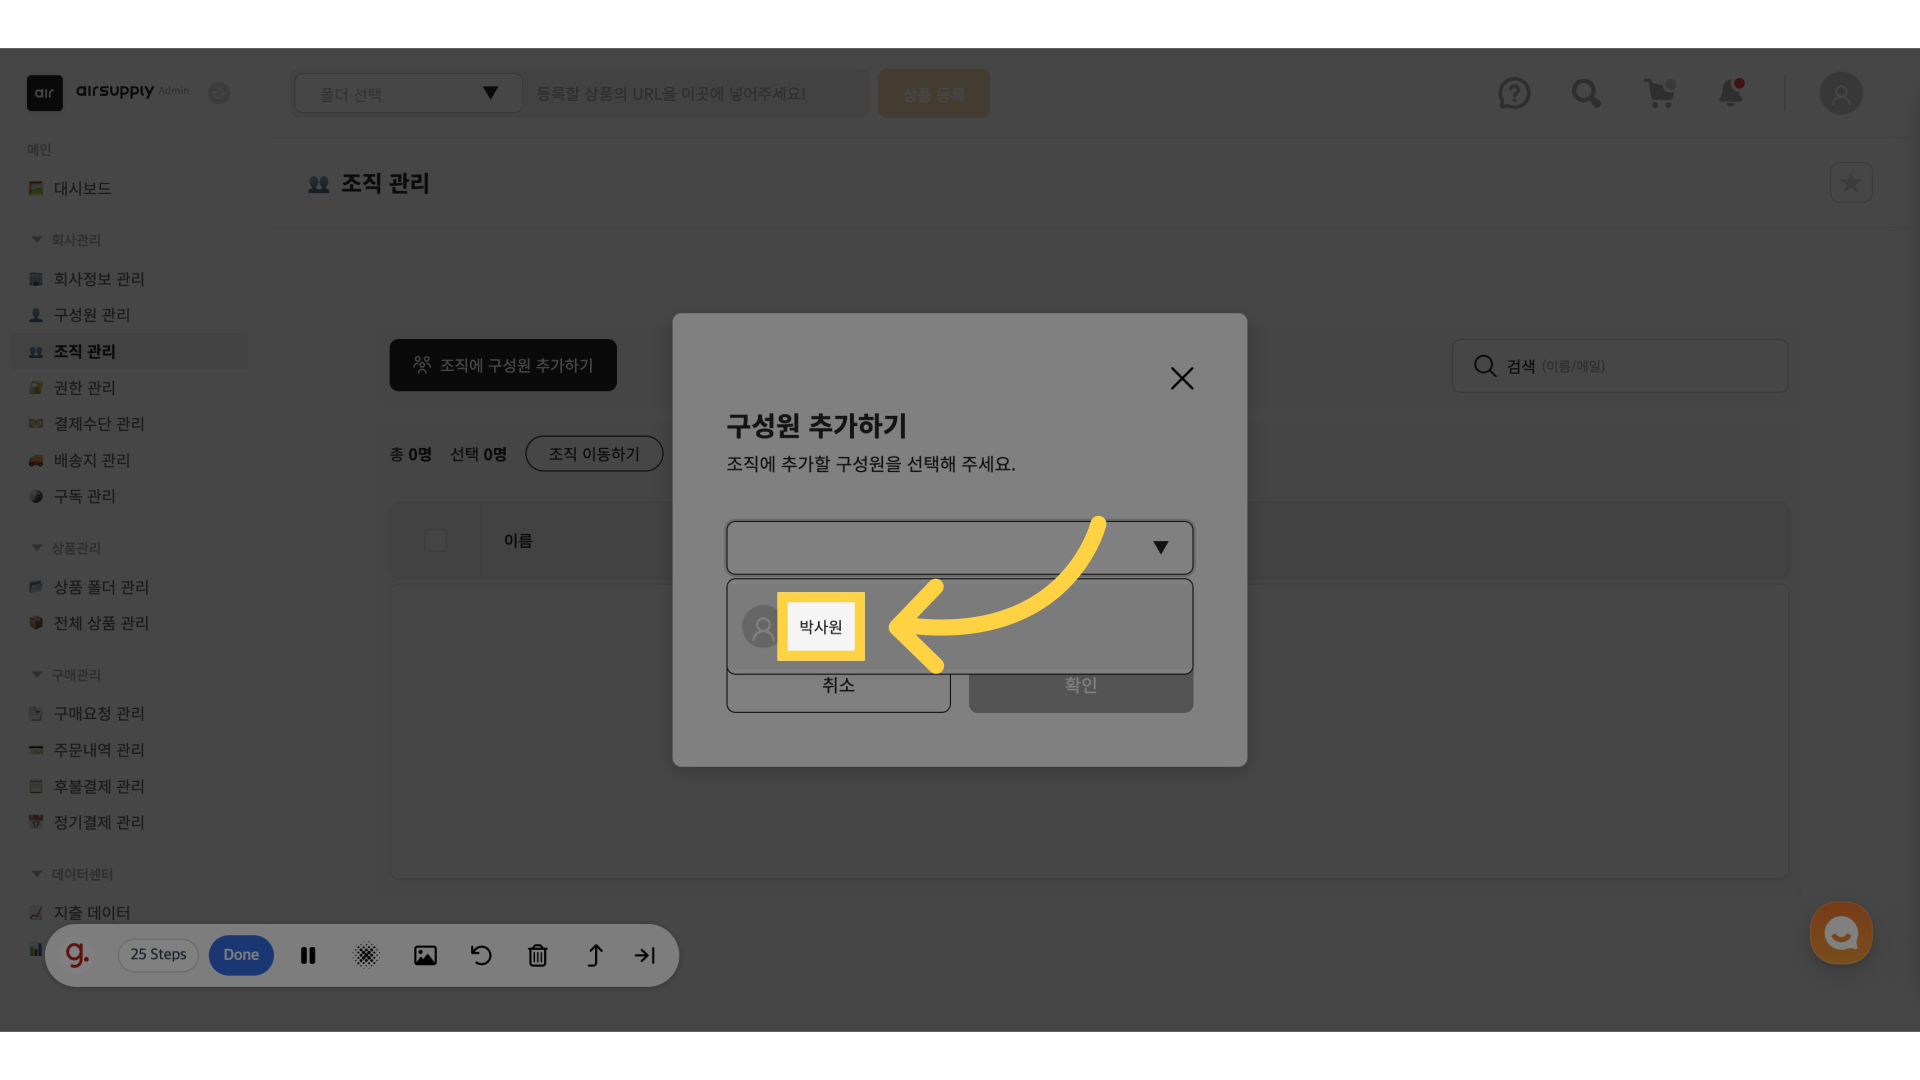Click the user profile avatar icon
1920x1080 pixels.
click(x=1841, y=94)
